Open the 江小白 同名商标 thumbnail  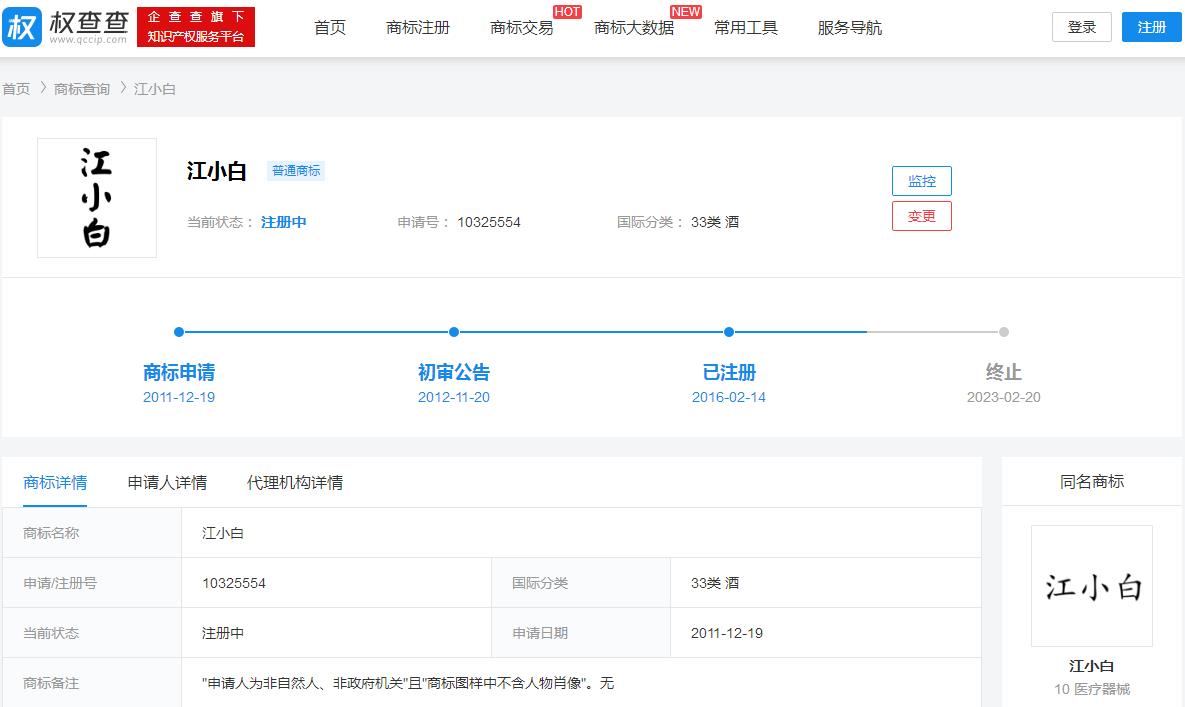(1091, 585)
